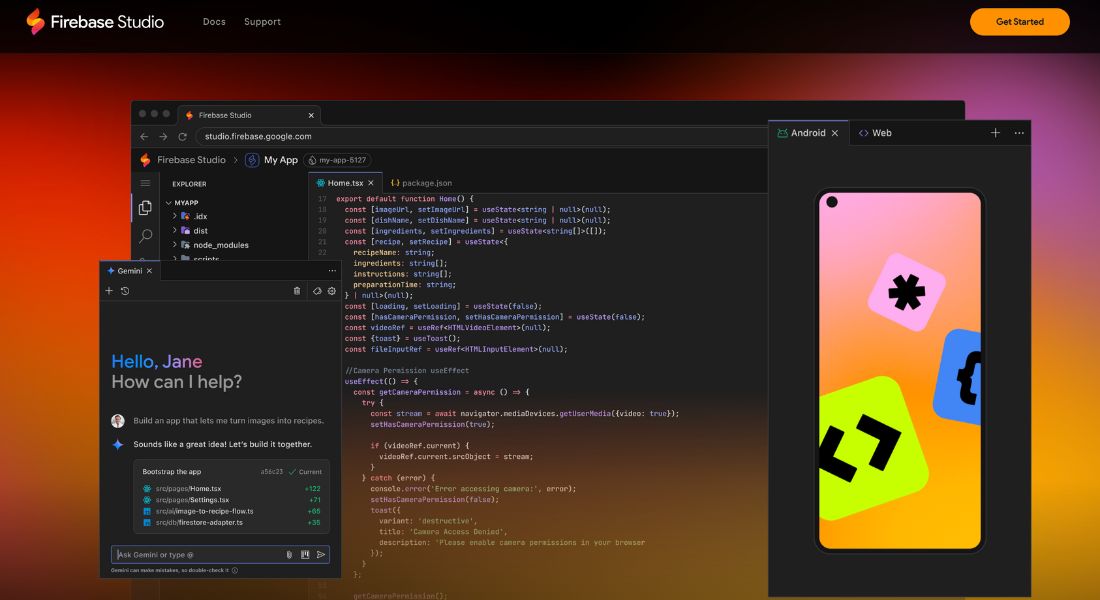The height and width of the screenshot is (600, 1100).
Task: Start a new Gemini chat with plus icon
Action: click(109, 291)
